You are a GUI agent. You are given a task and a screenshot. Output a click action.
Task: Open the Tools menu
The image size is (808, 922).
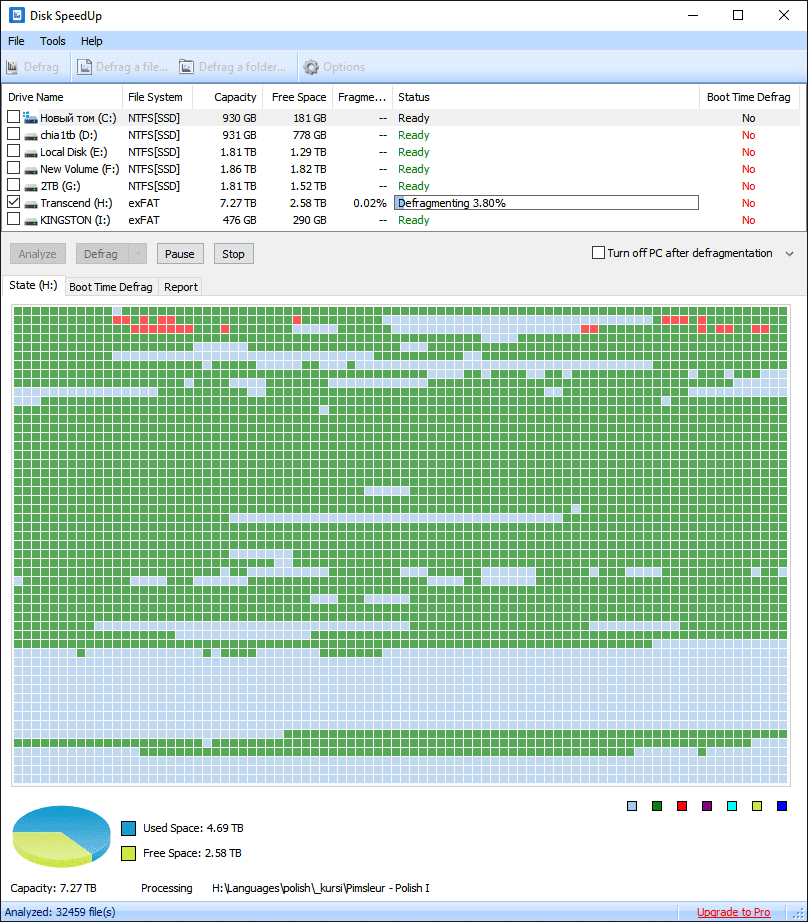(52, 41)
